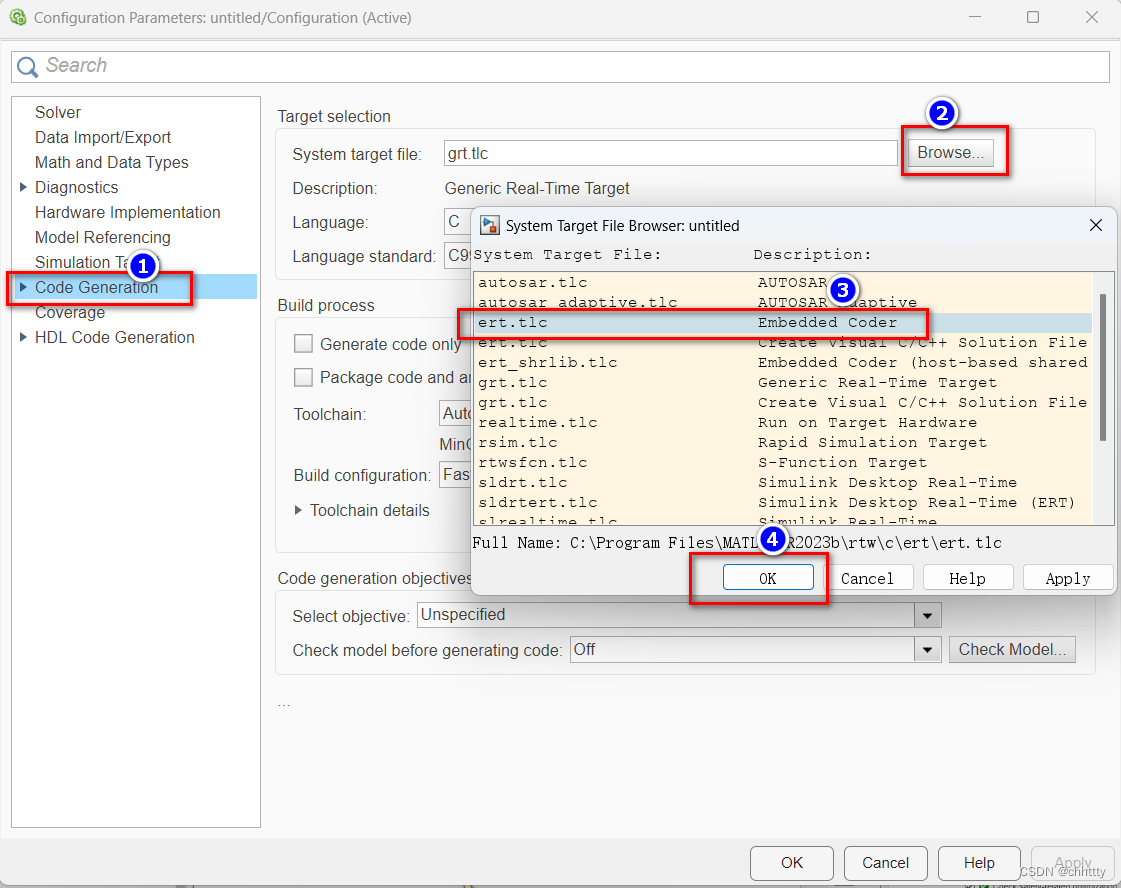Screen dimensions: 1121x888
Task: Open Check model before generating code dropdown
Action: tap(927, 649)
